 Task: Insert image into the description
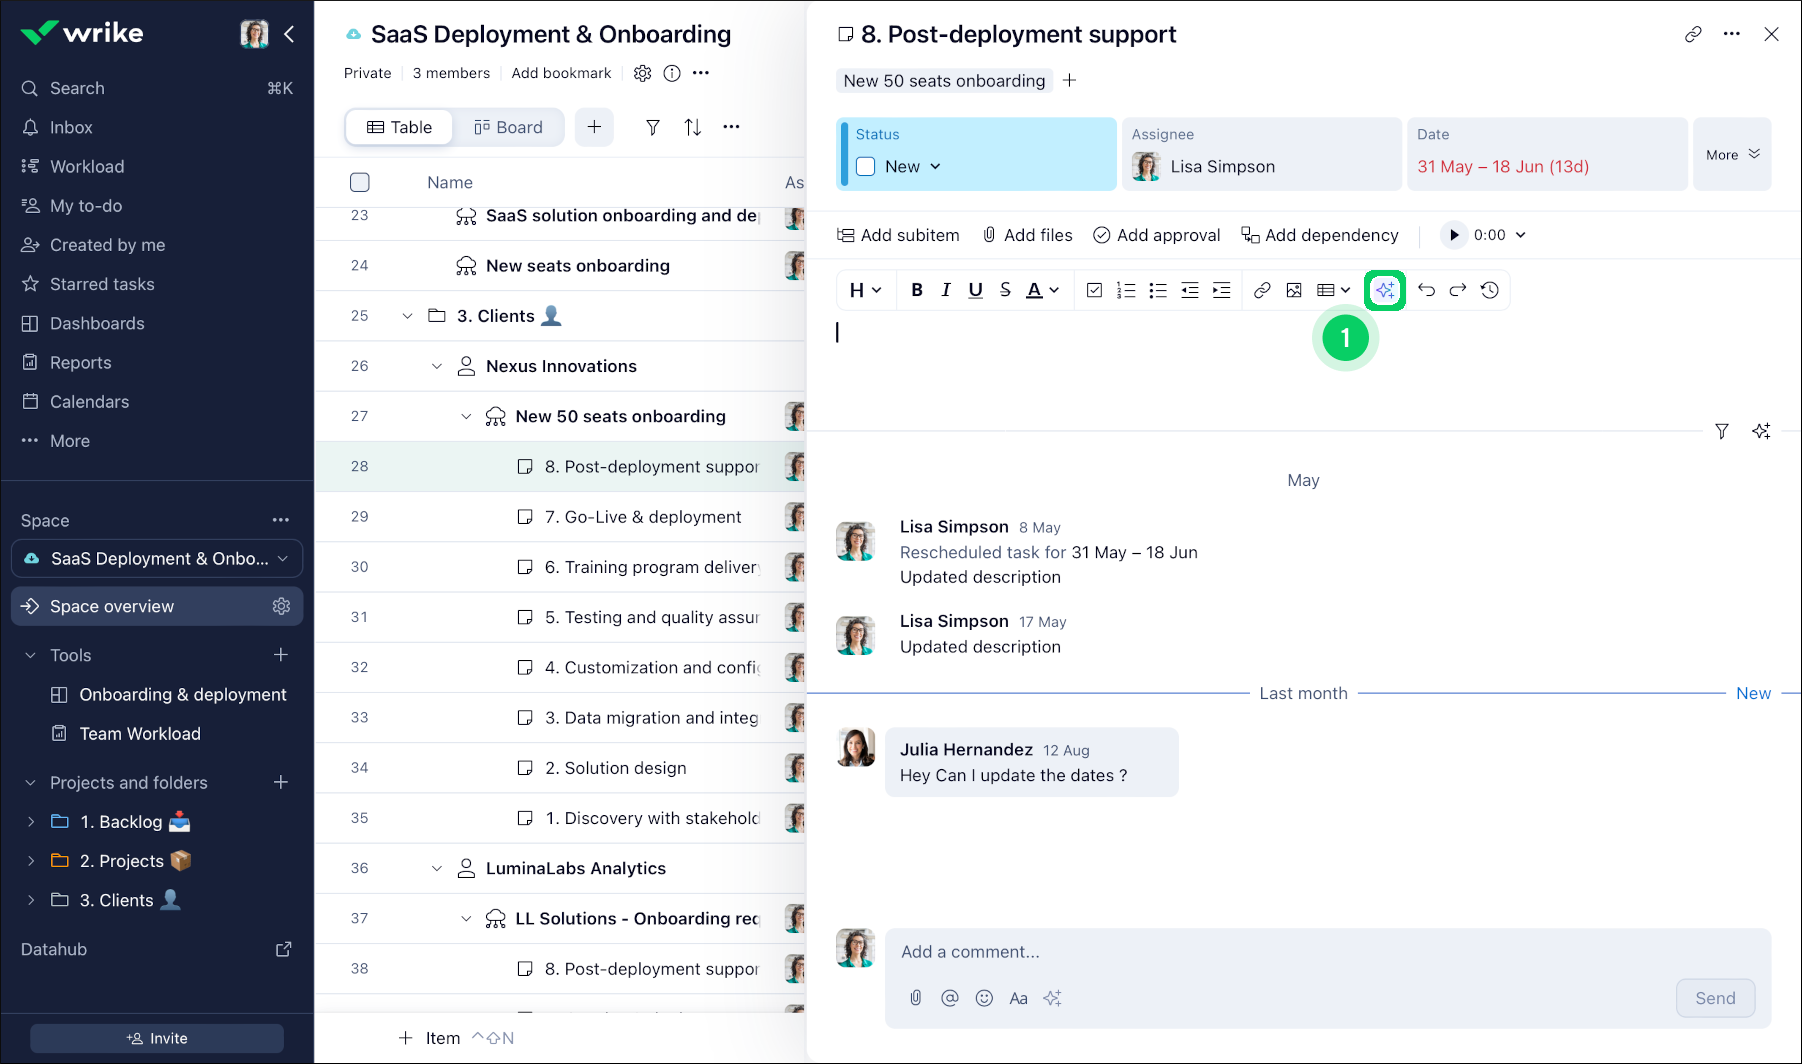(x=1294, y=290)
